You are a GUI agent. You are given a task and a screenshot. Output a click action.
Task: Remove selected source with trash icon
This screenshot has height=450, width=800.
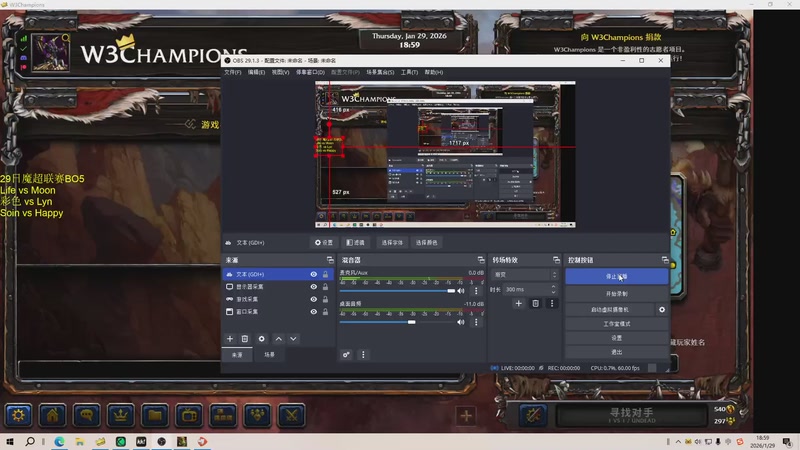pyautogui.click(x=245, y=339)
